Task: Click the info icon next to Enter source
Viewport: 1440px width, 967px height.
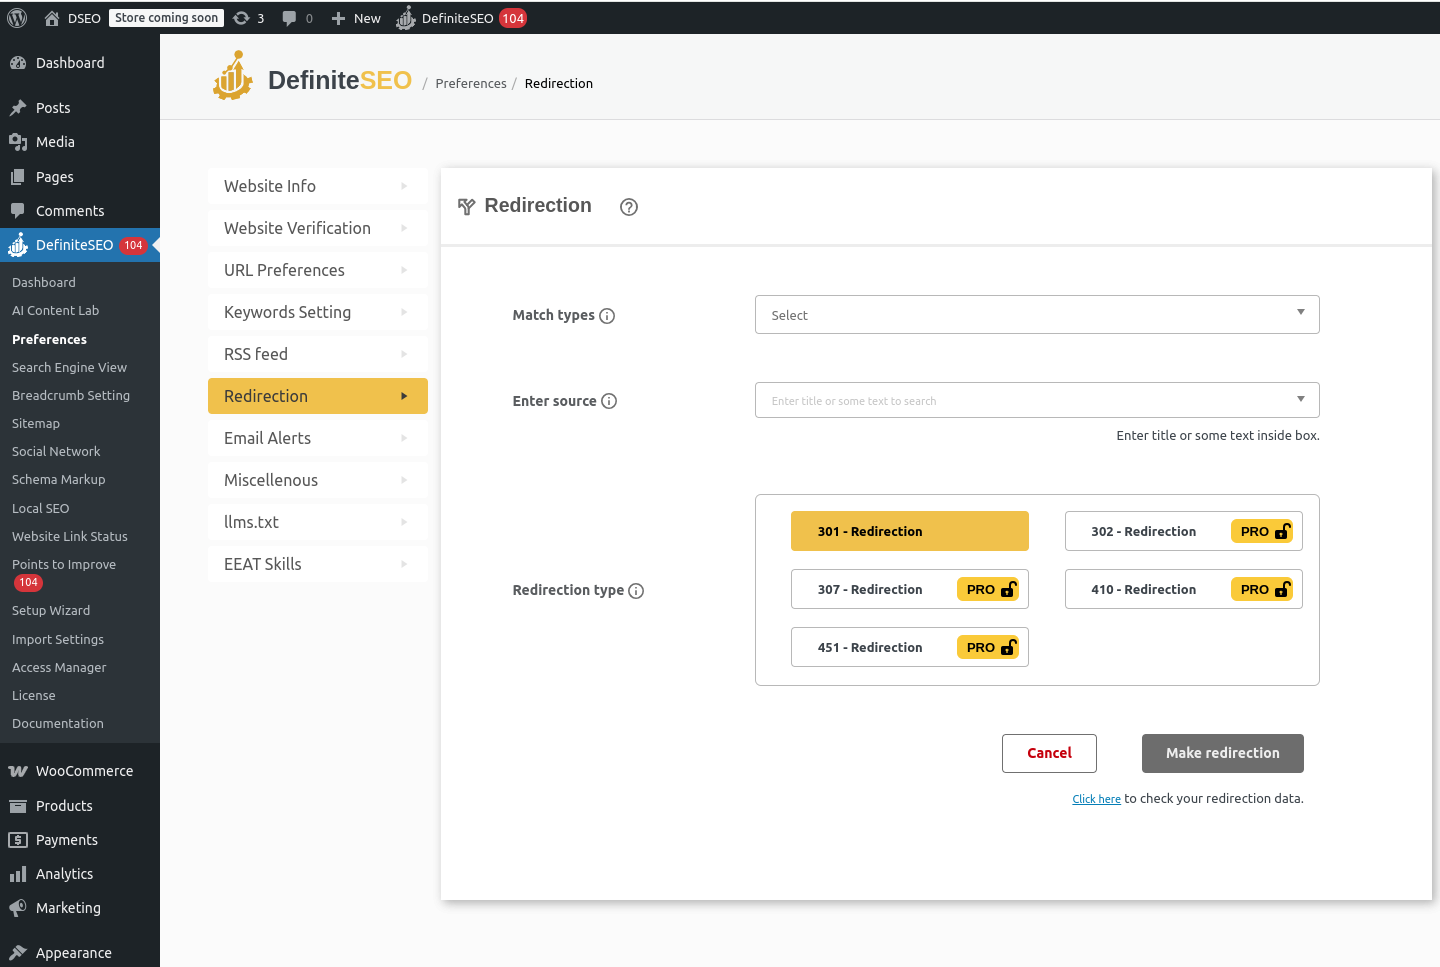Action: pyautogui.click(x=609, y=401)
